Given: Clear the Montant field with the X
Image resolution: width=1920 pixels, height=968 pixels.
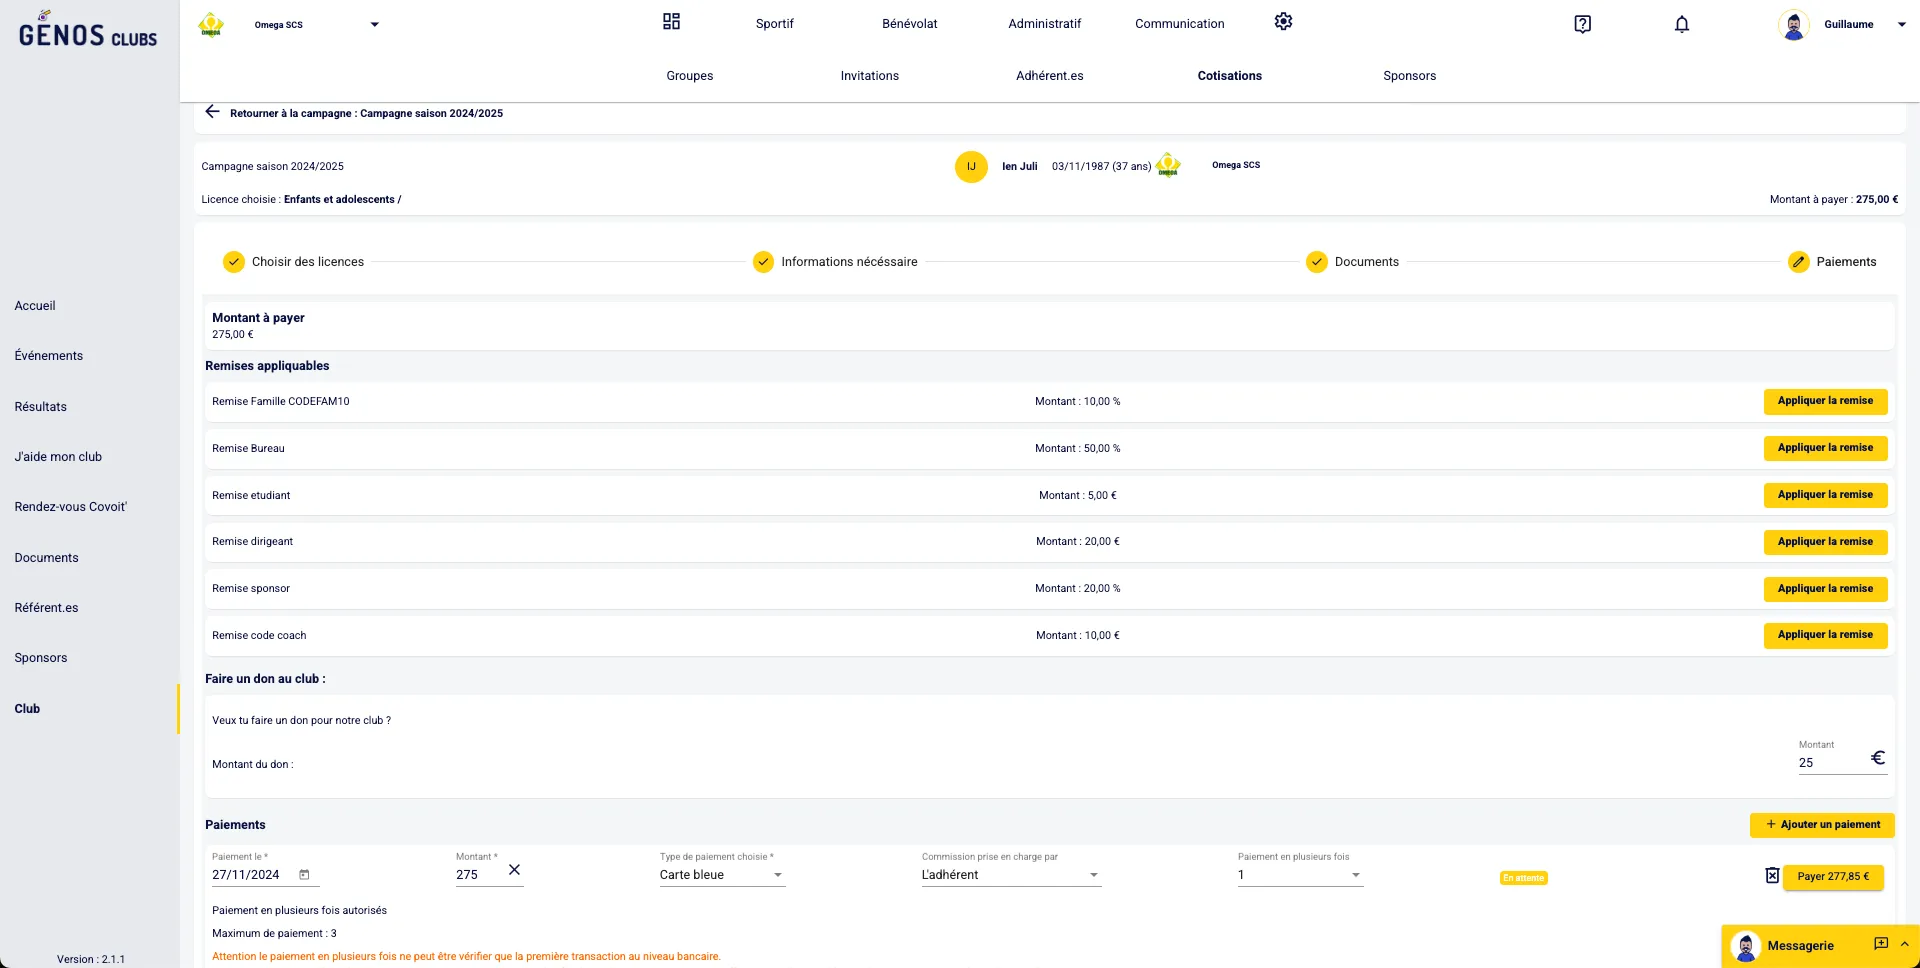Looking at the screenshot, I should pyautogui.click(x=514, y=870).
